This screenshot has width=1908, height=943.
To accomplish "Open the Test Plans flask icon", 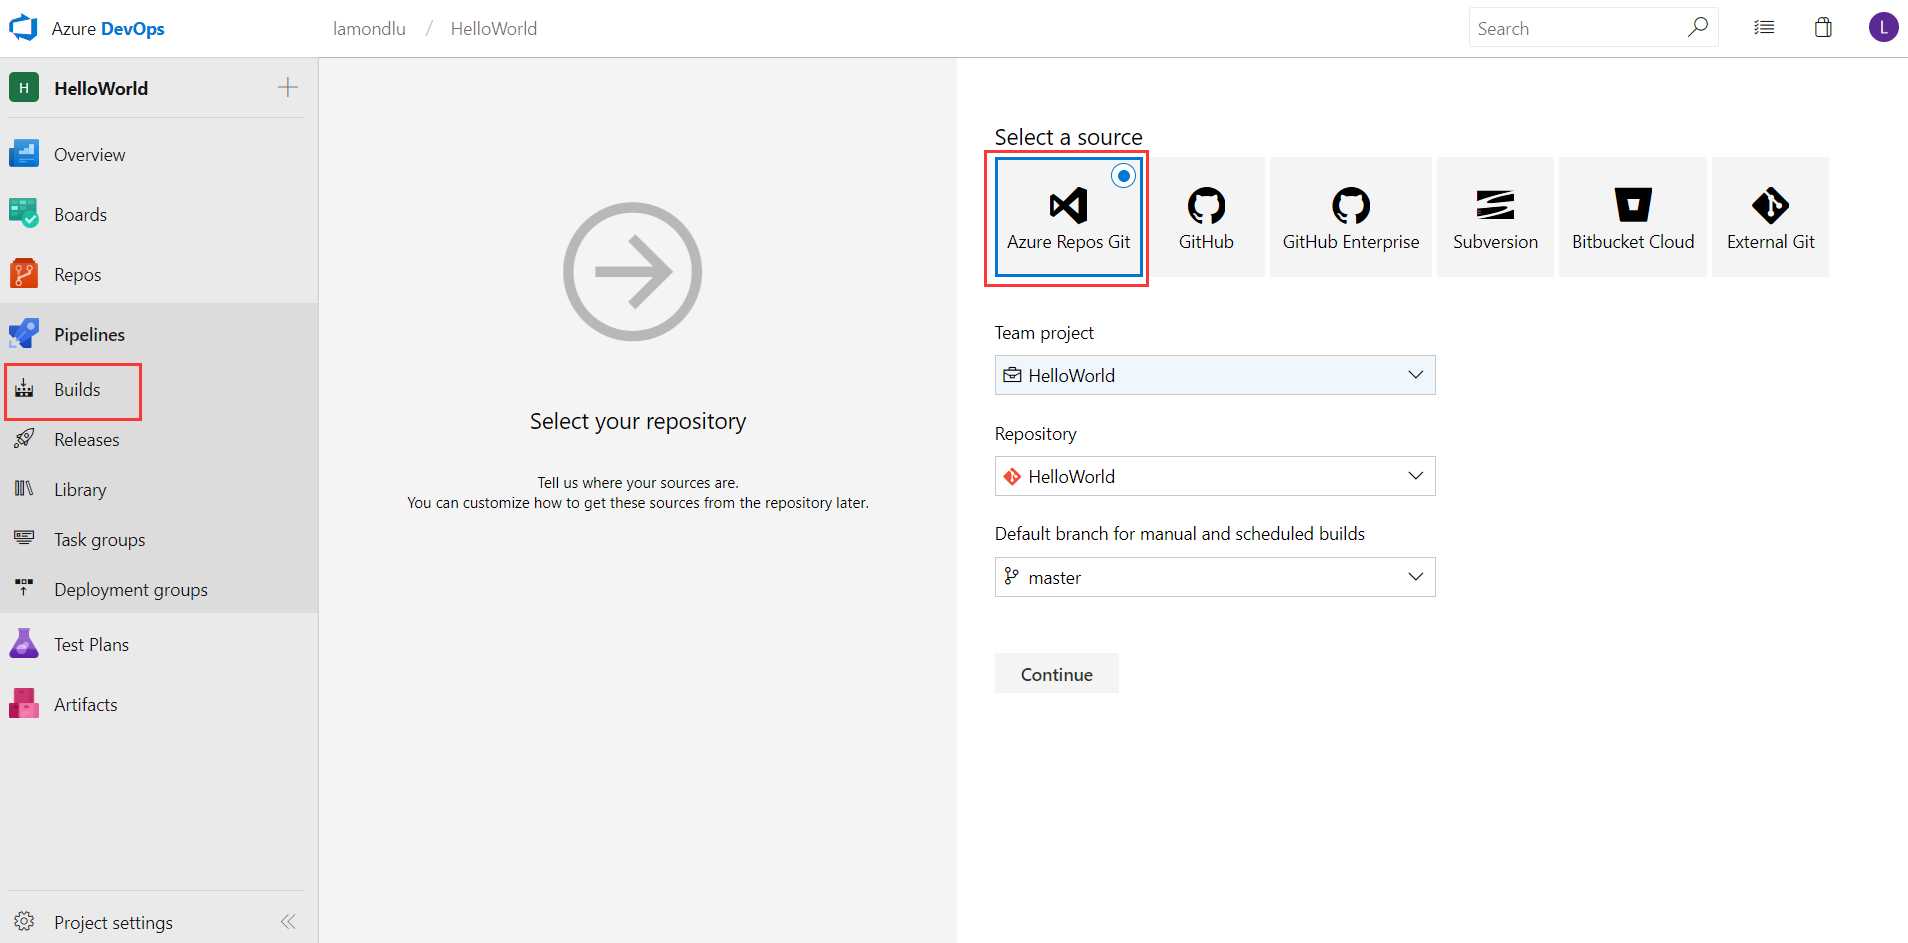I will coord(24,644).
